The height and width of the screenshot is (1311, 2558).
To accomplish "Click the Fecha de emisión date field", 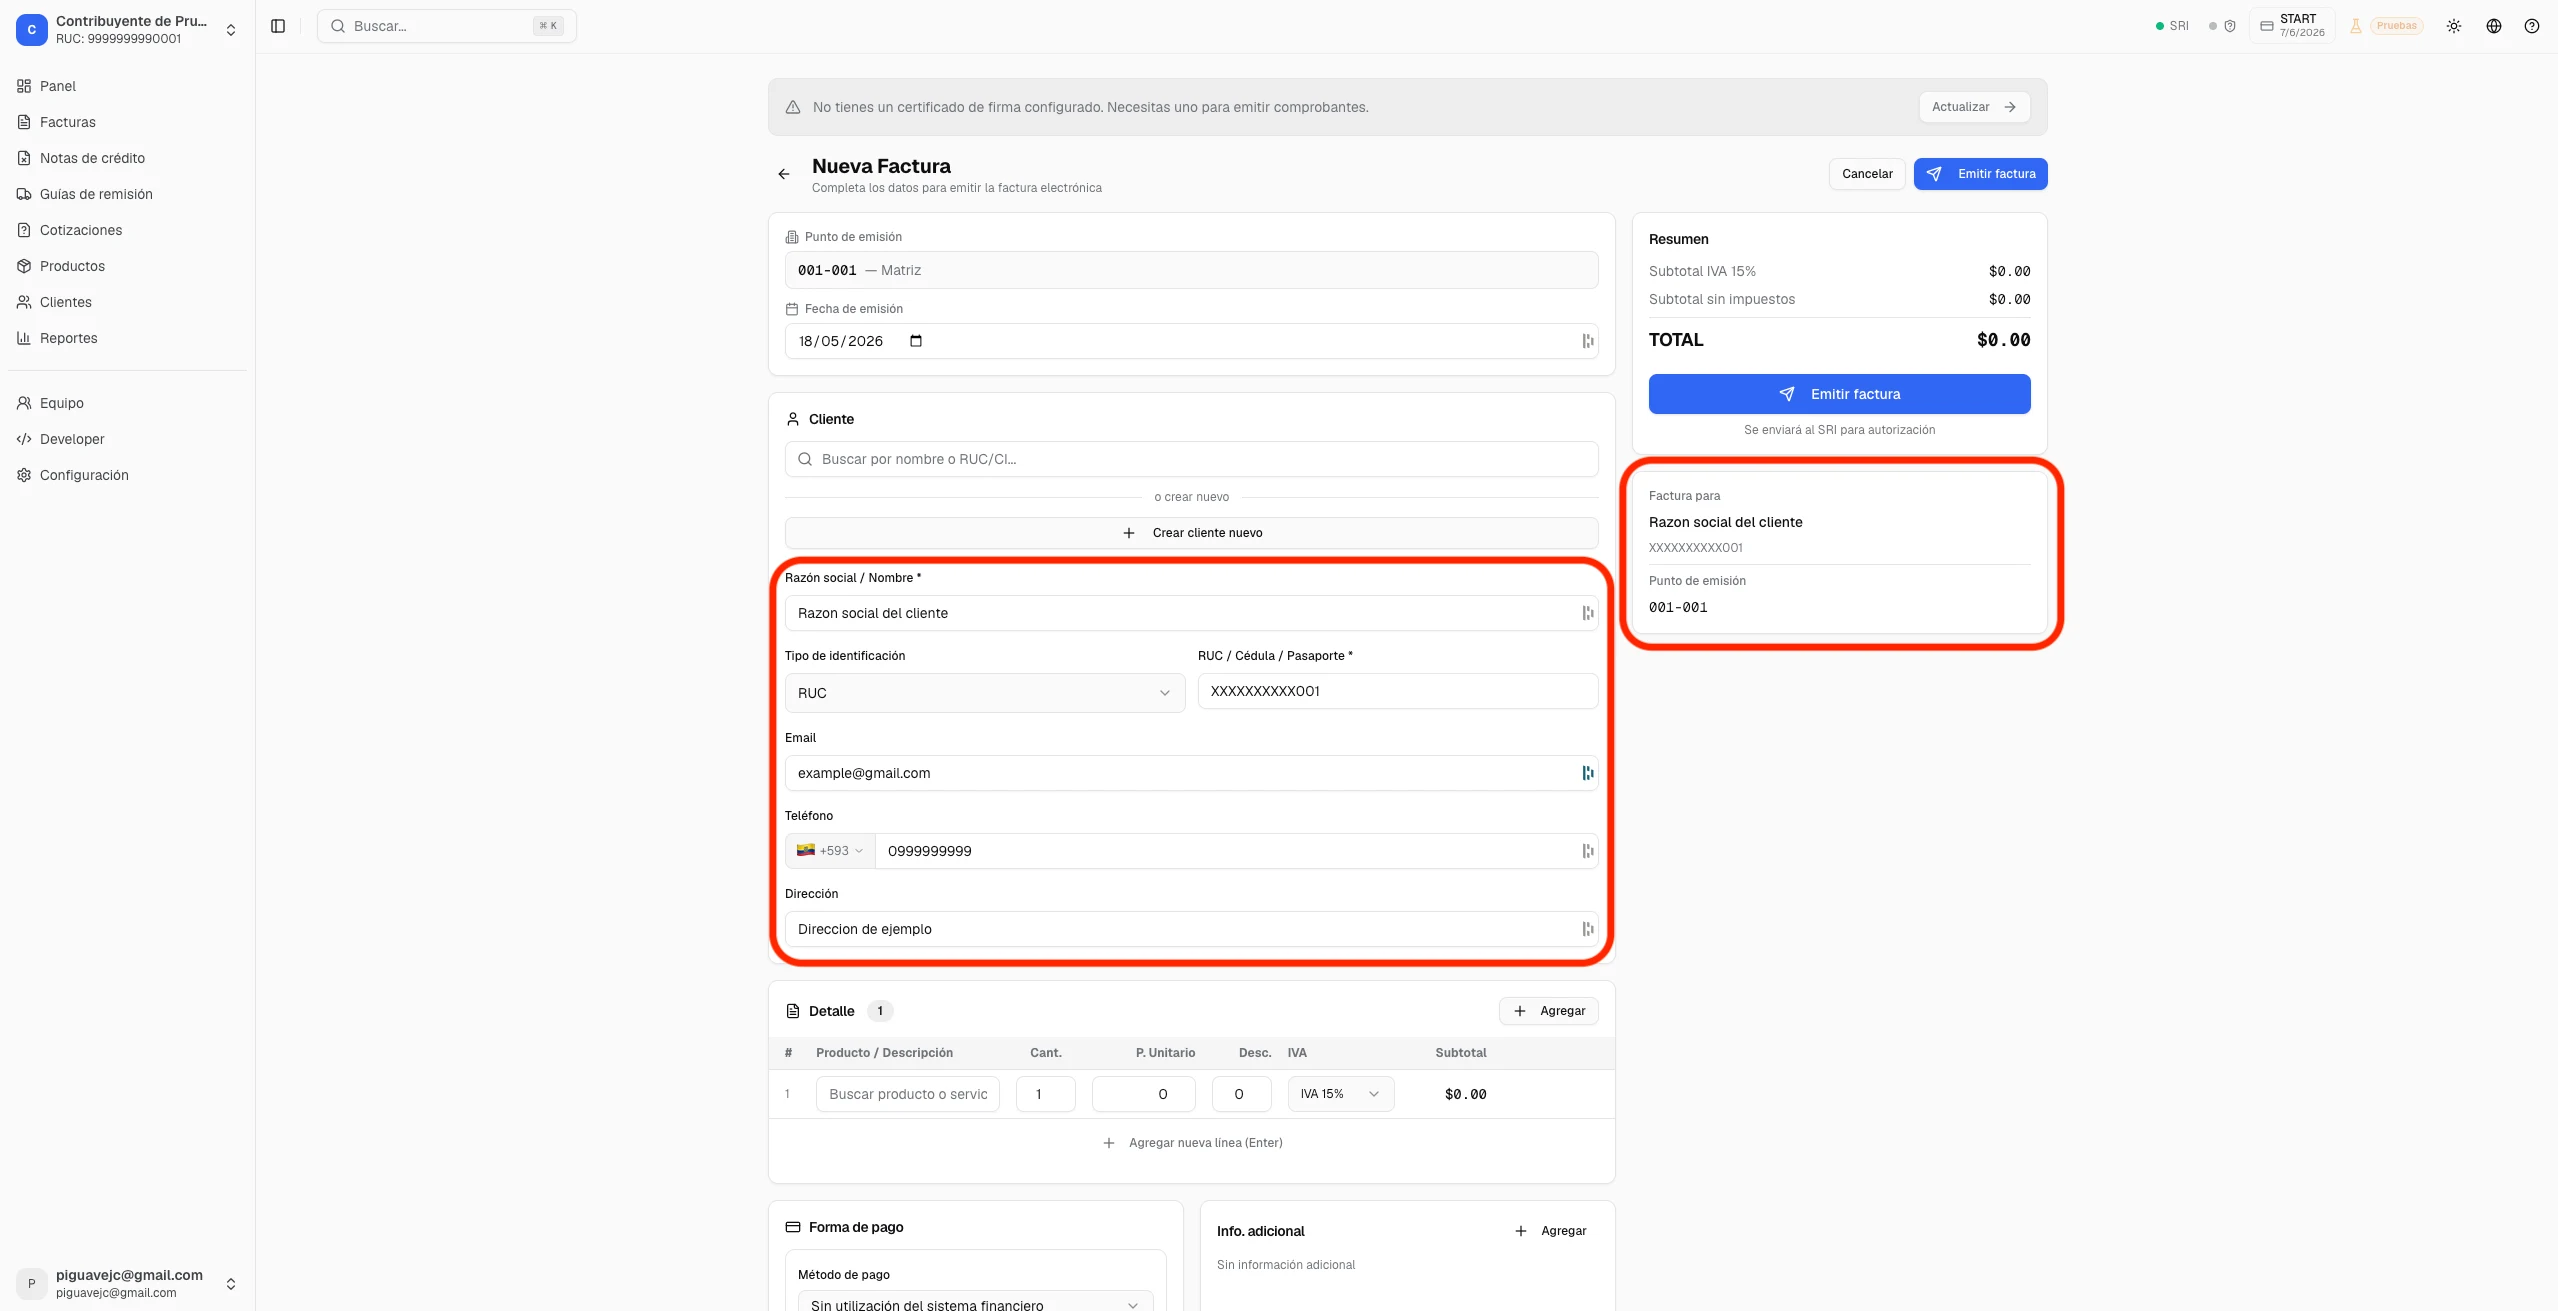I will click(1191, 341).
